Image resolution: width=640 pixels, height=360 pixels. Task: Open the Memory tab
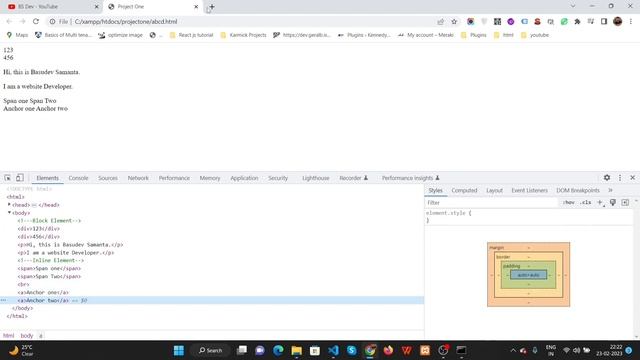(x=210, y=178)
